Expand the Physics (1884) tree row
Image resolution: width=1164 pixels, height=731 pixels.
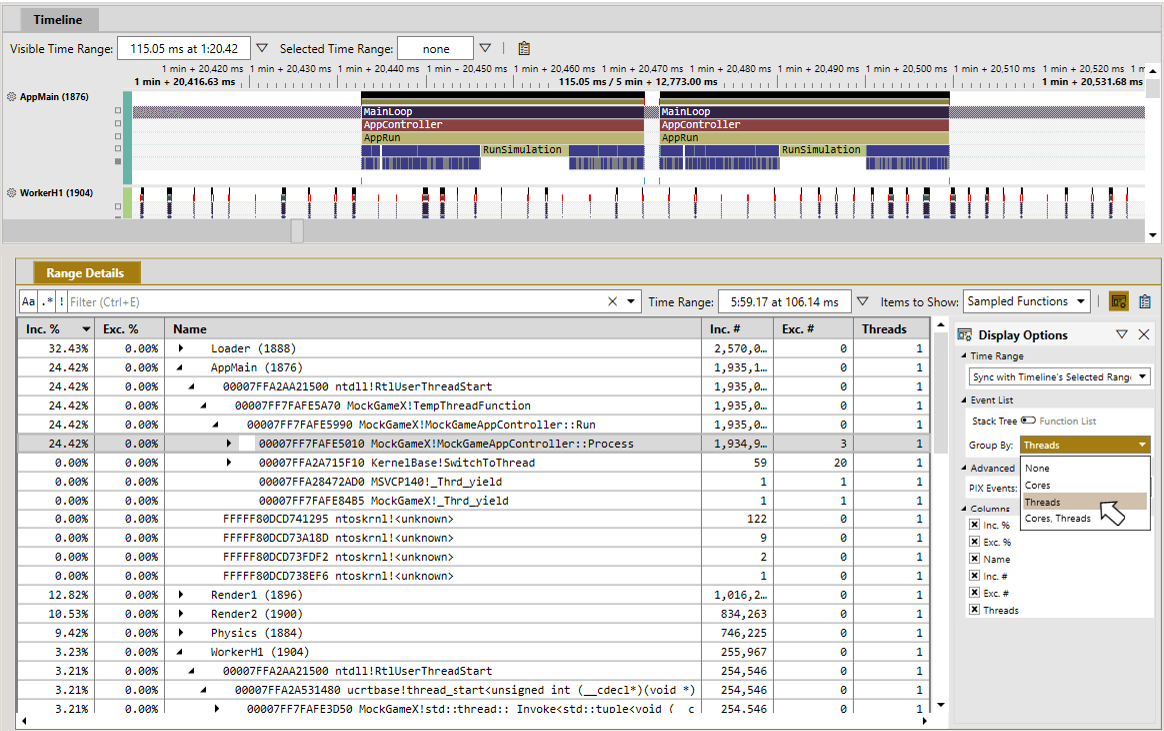pos(180,633)
